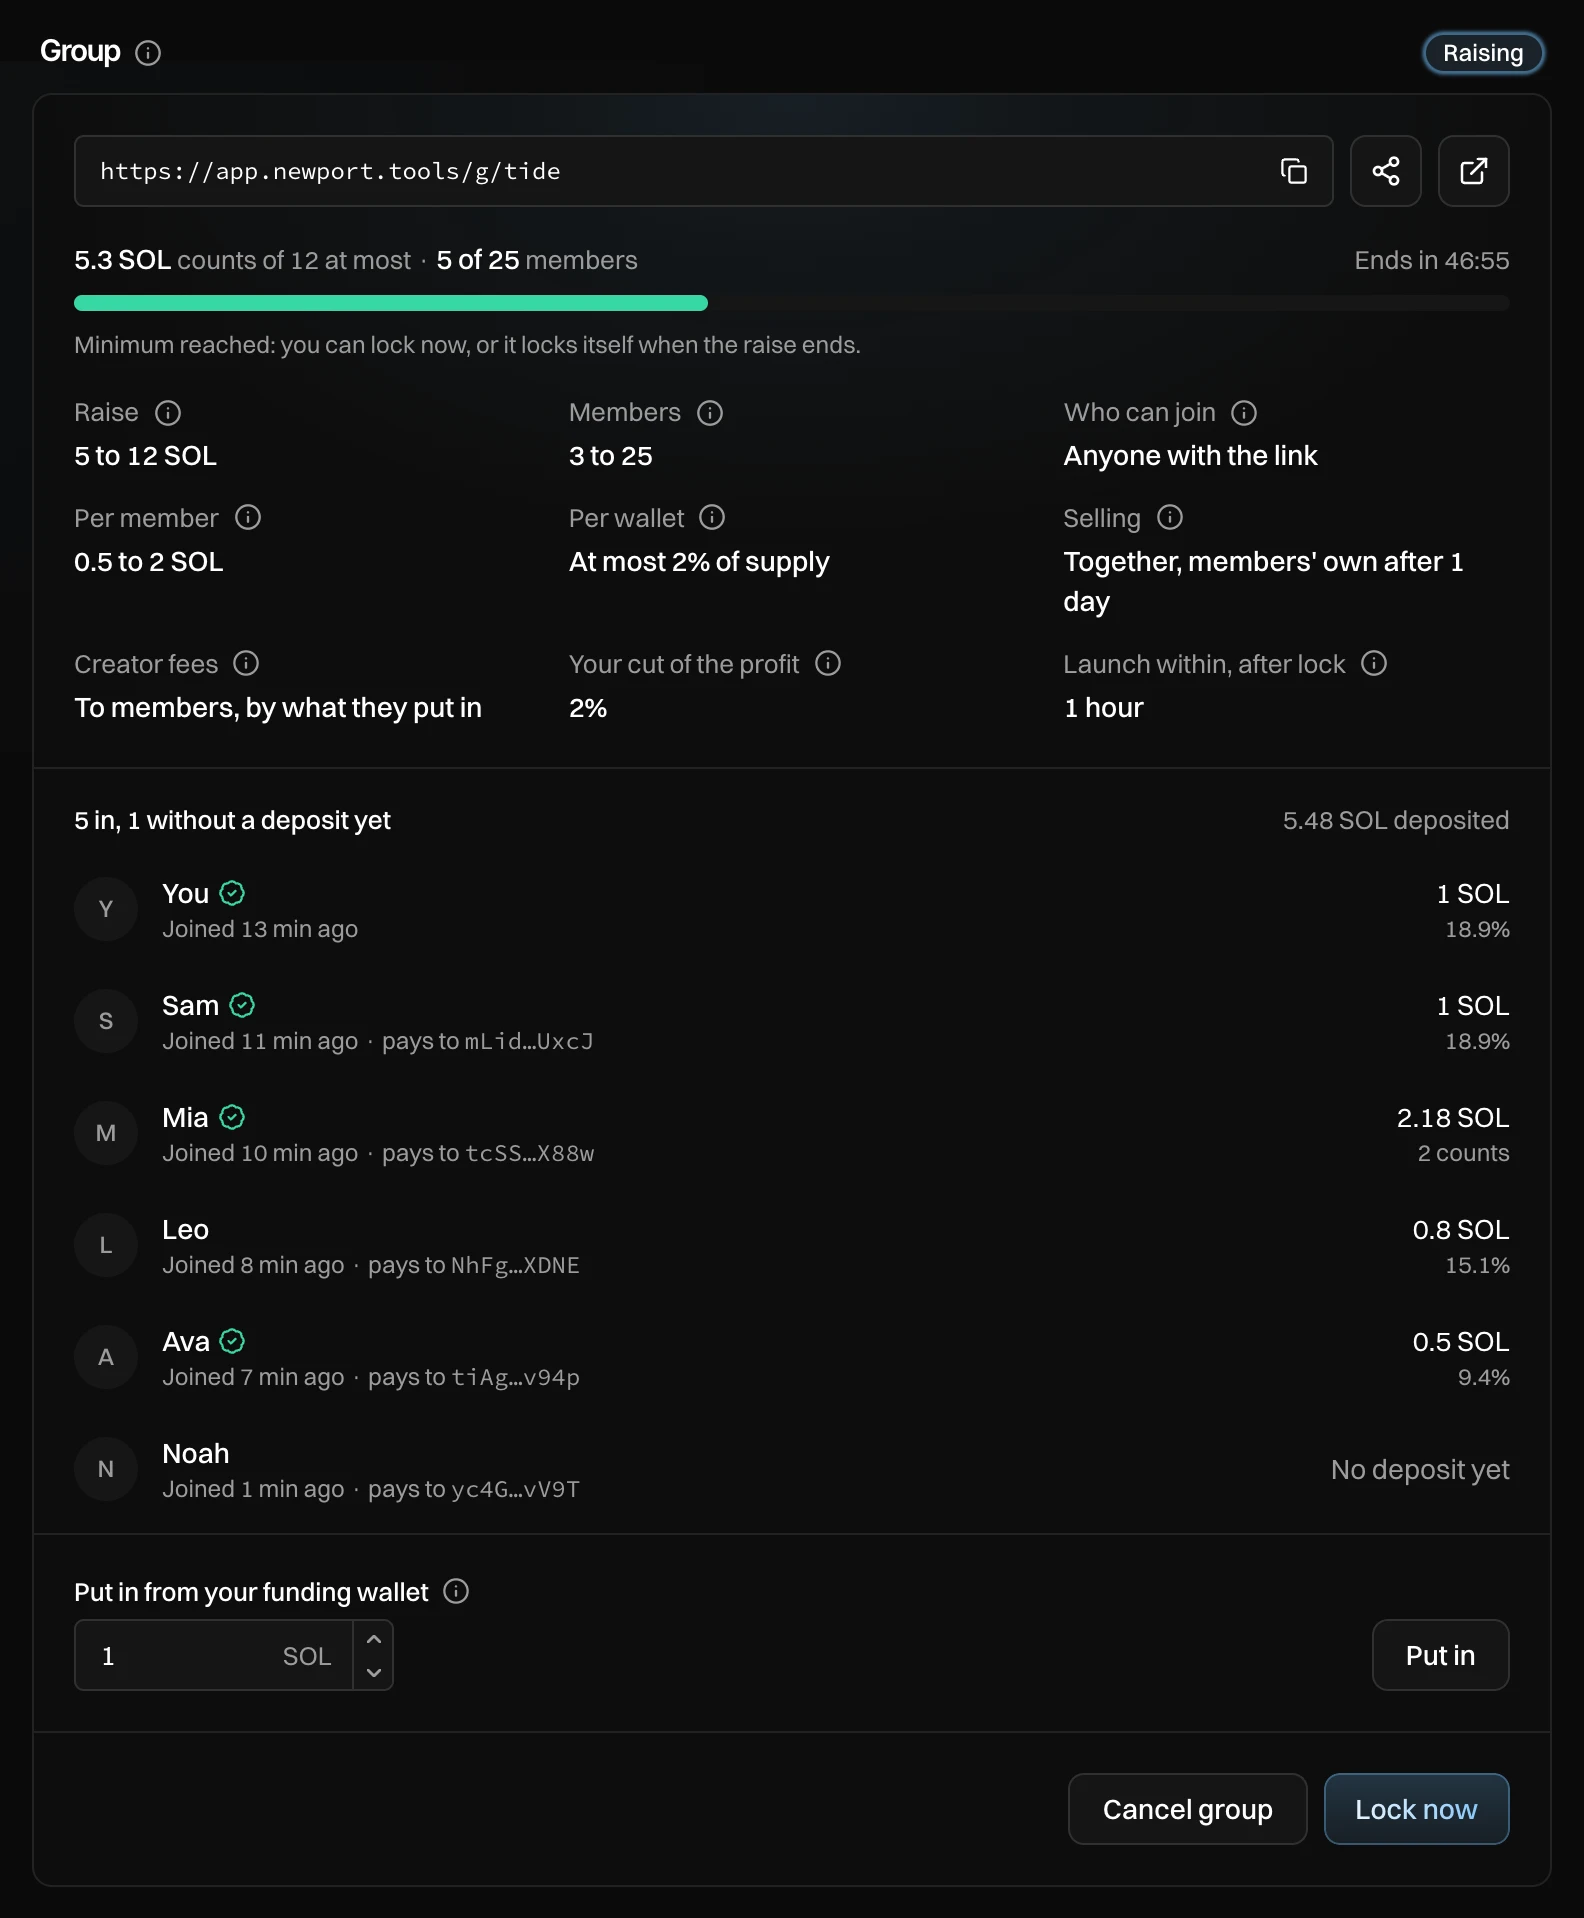Viewport: 1584px width, 1918px height.
Task: Click the raise progress bar
Action: pos(791,303)
